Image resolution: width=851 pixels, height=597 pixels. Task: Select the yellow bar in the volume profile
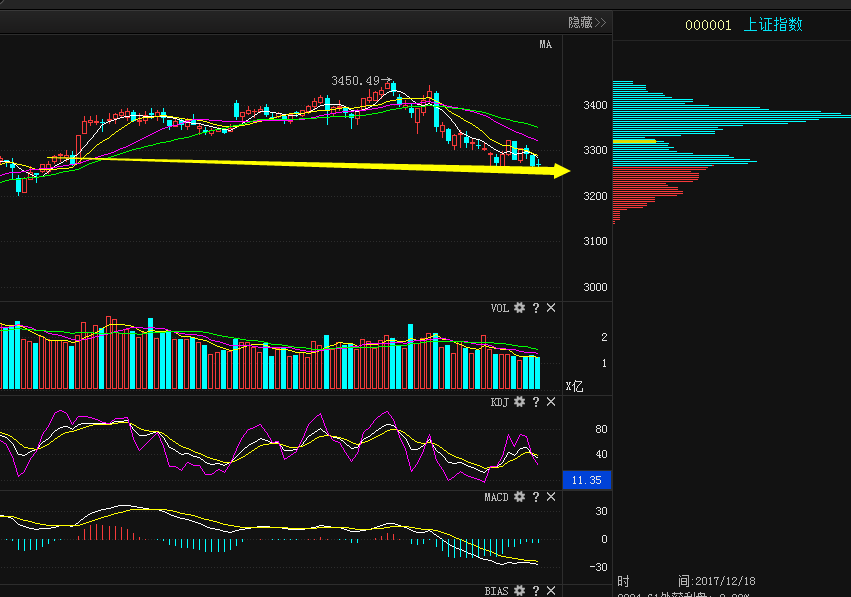coord(634,141)
